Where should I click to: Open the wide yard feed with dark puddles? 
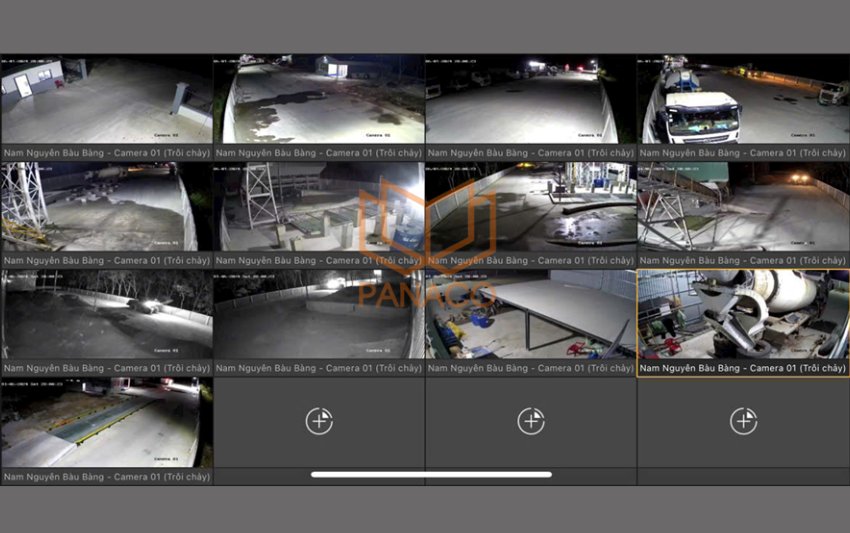318,100
